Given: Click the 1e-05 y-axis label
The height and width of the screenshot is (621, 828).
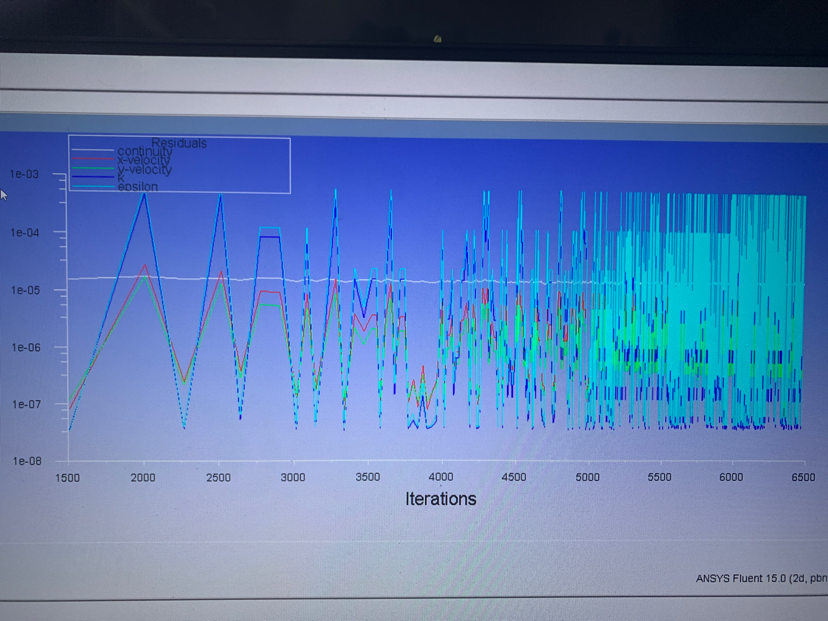Looking at the screenshot, I should tap(24, 290).
